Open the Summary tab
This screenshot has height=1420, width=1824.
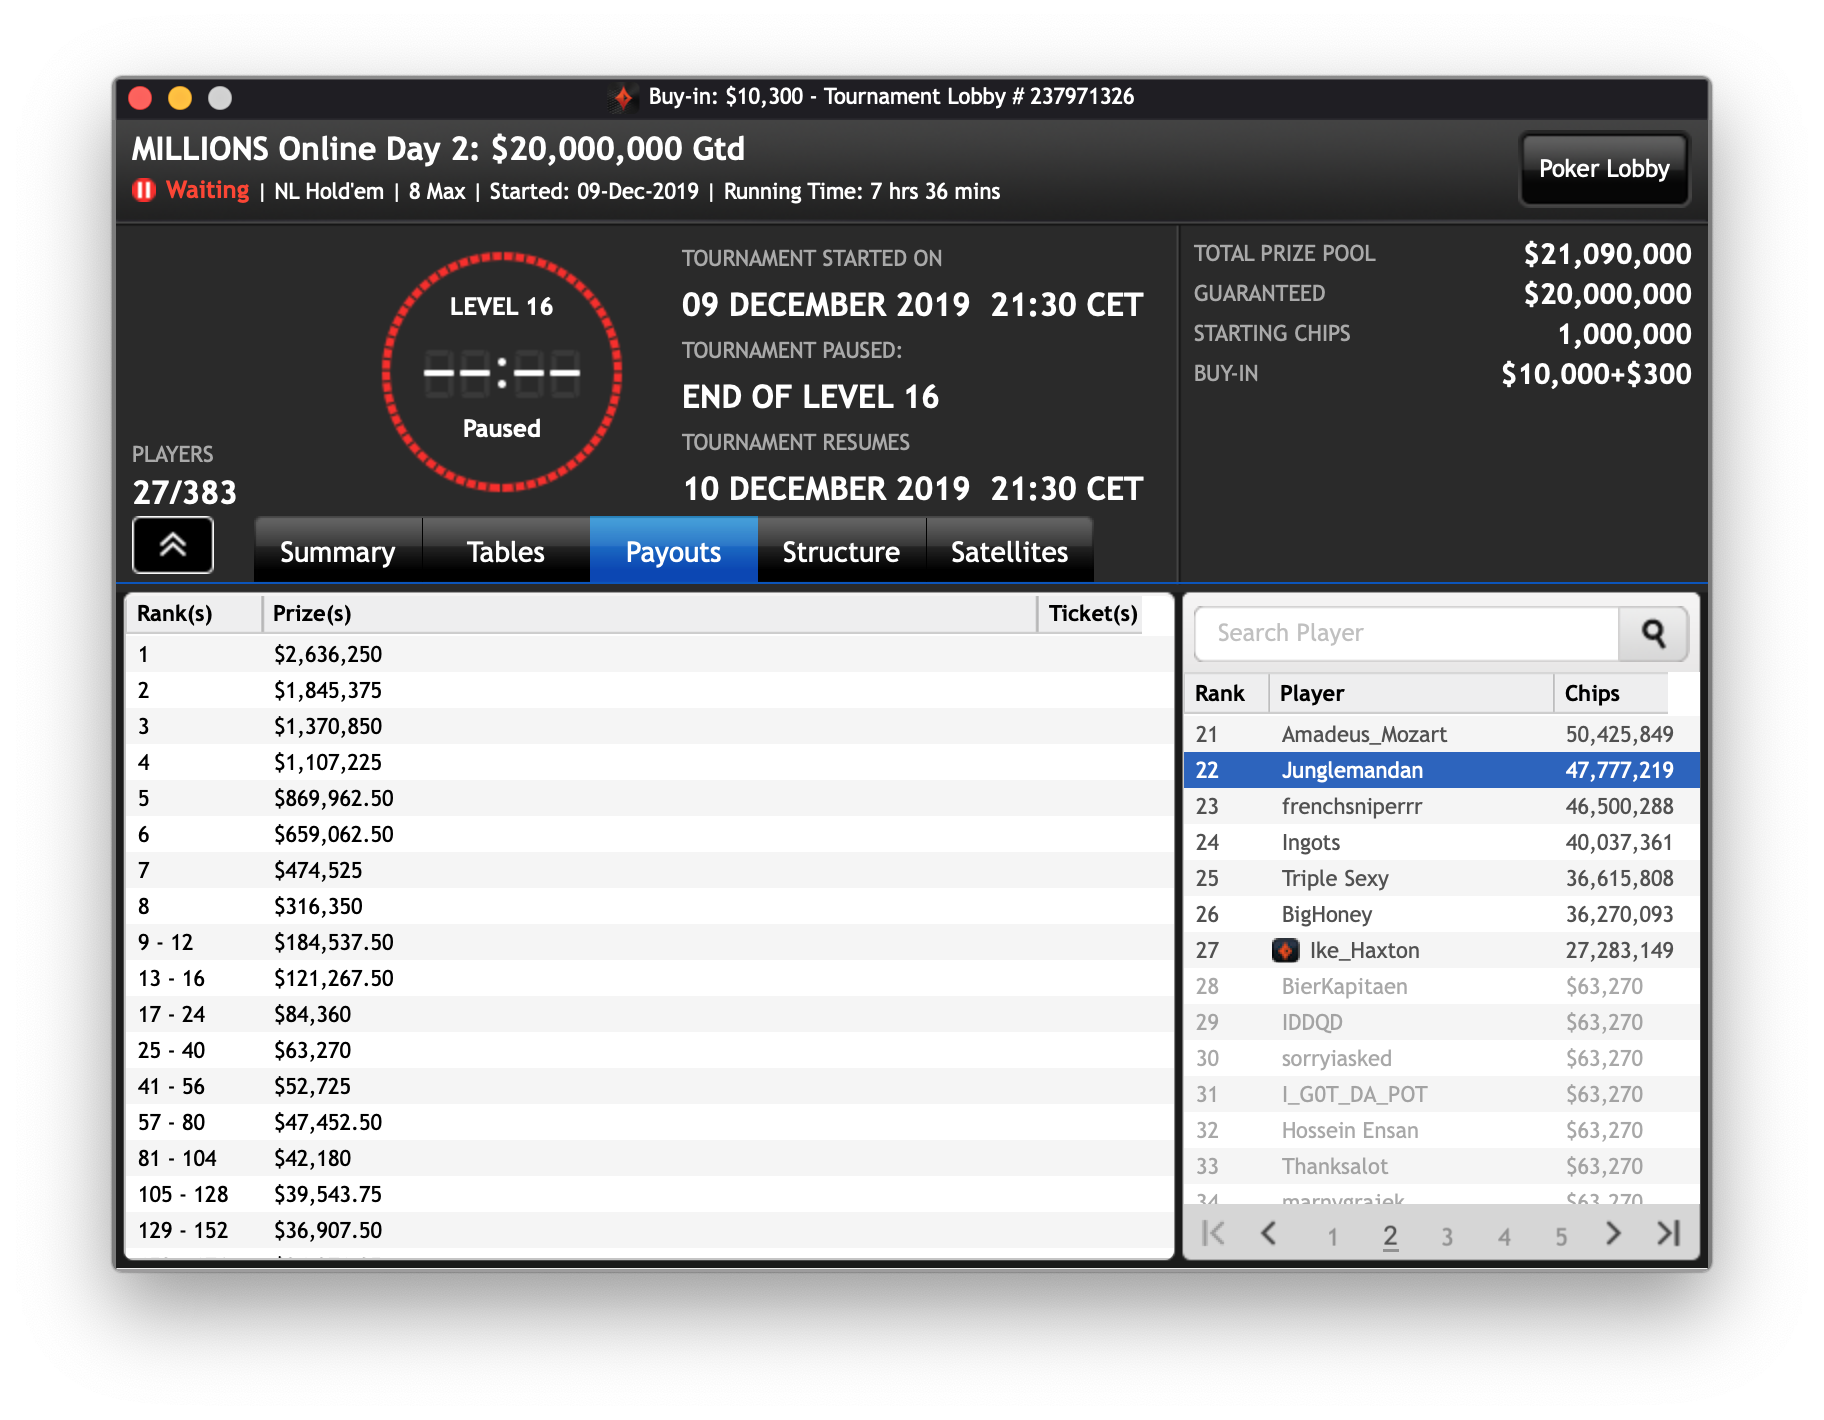[x=338, y=552]
